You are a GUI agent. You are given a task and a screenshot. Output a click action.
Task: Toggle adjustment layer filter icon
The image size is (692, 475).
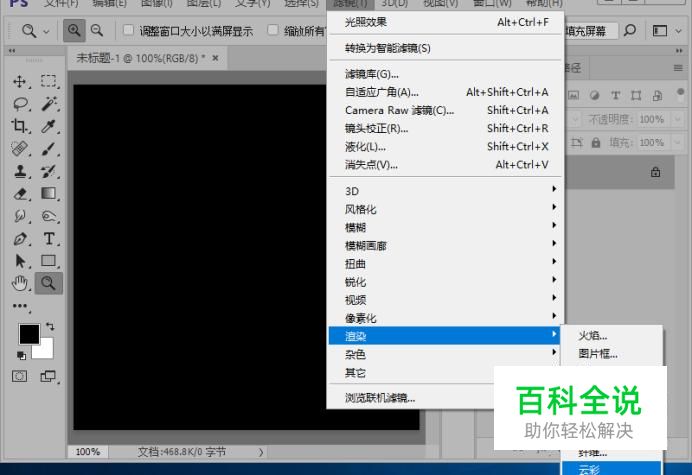point(594,95)
